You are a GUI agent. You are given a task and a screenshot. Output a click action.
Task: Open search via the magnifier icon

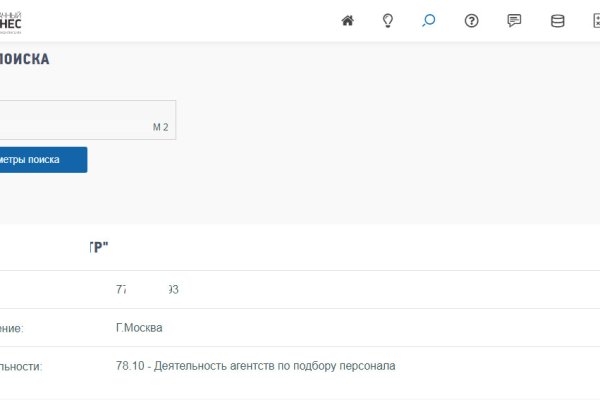(429, 21)
